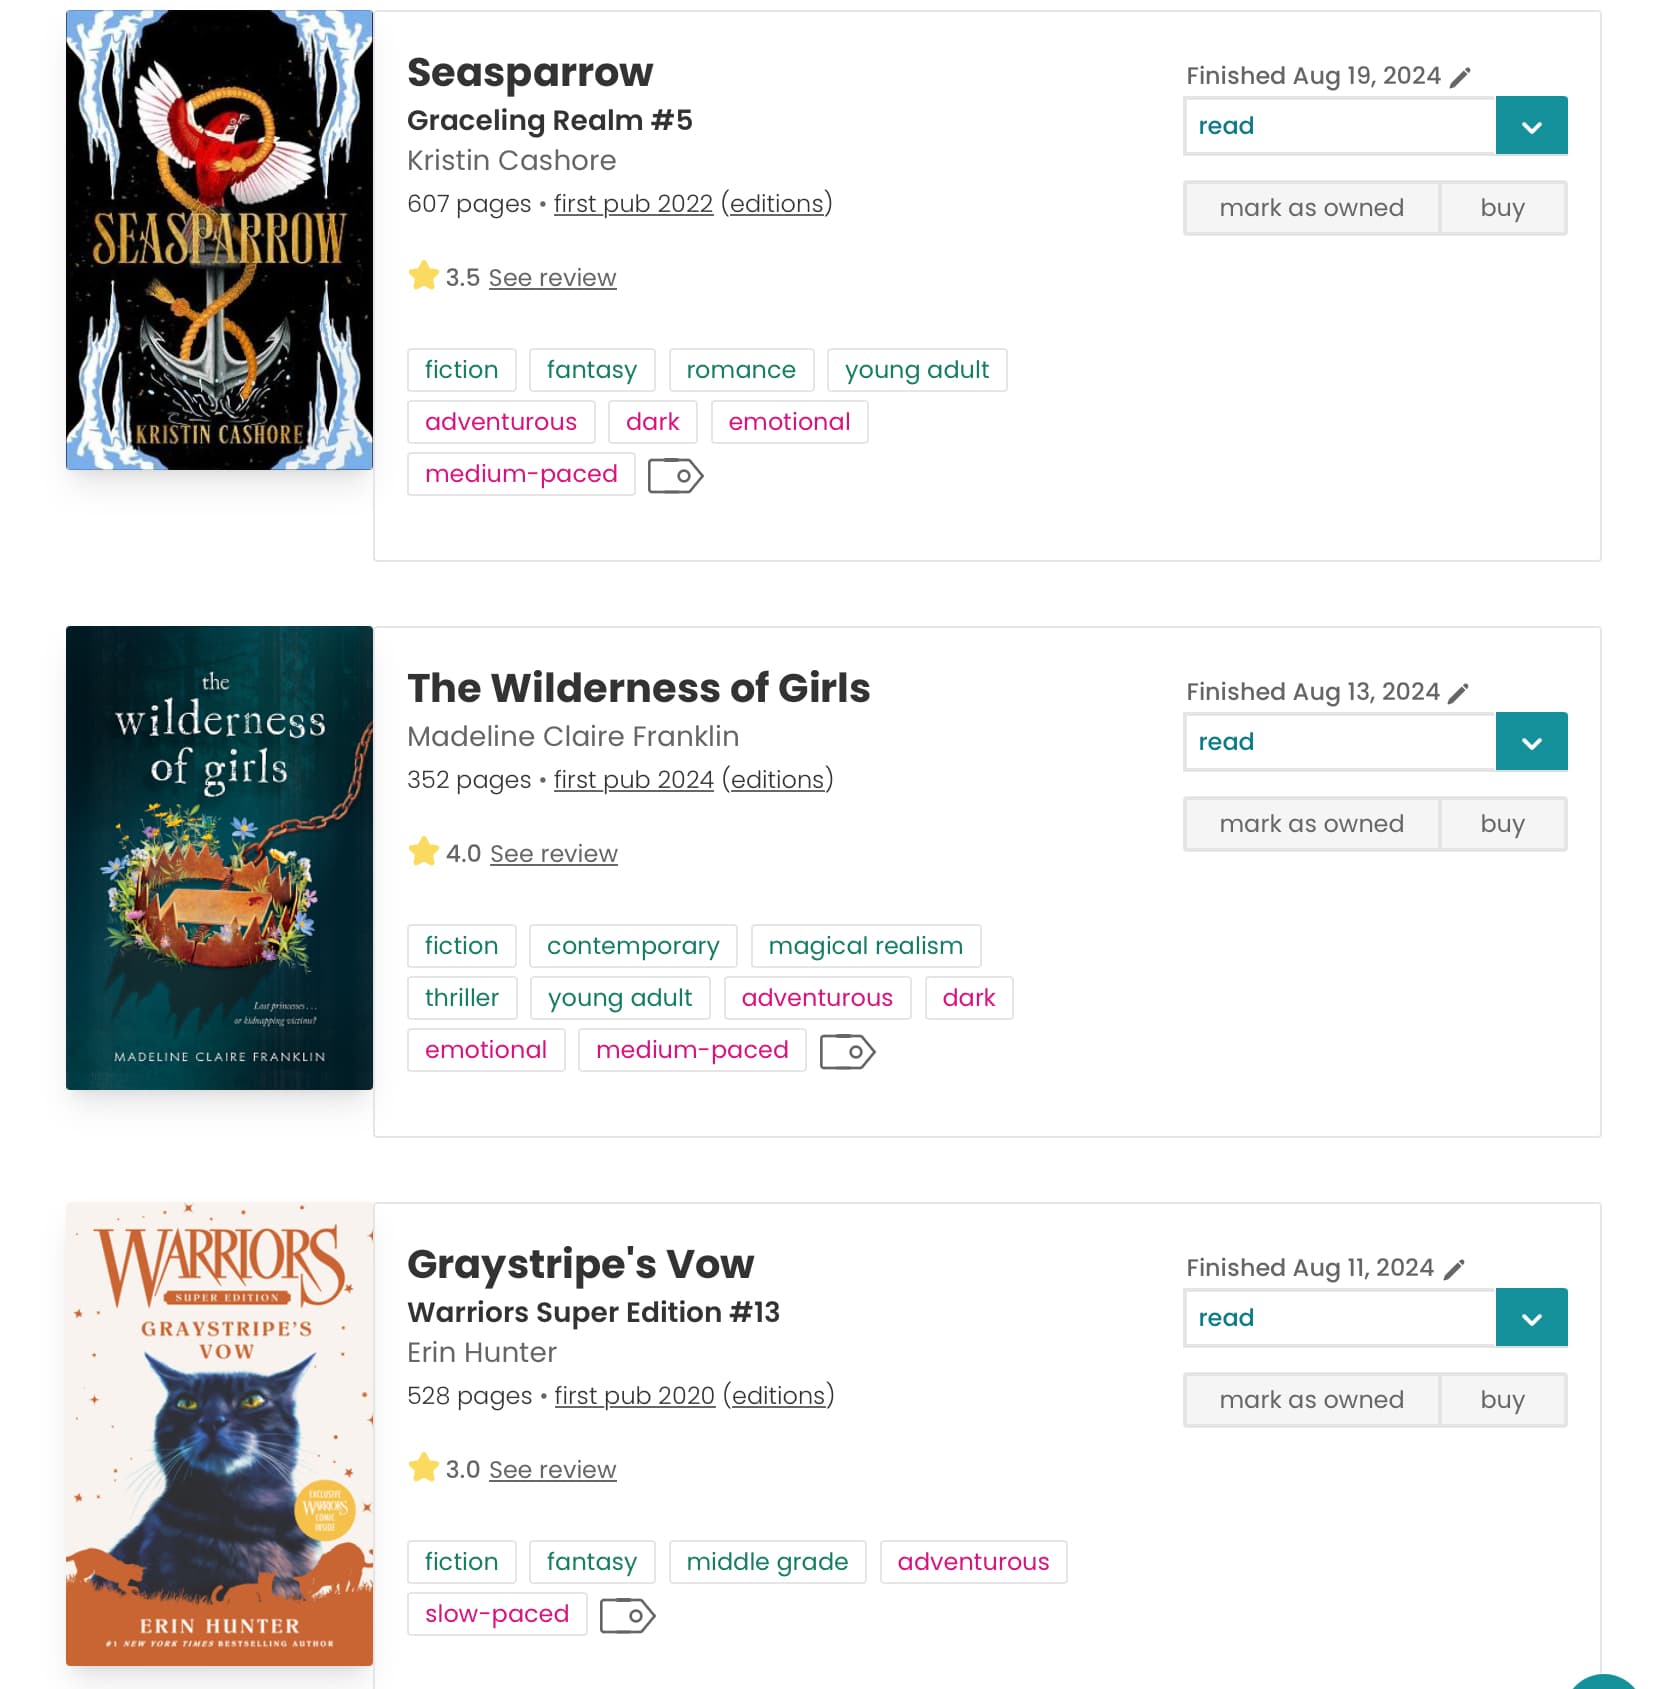Expand Wilderness of Girls read status dropdown
The height and width of the screenshot is (1689, 1668).
[x=1531, y=742]
